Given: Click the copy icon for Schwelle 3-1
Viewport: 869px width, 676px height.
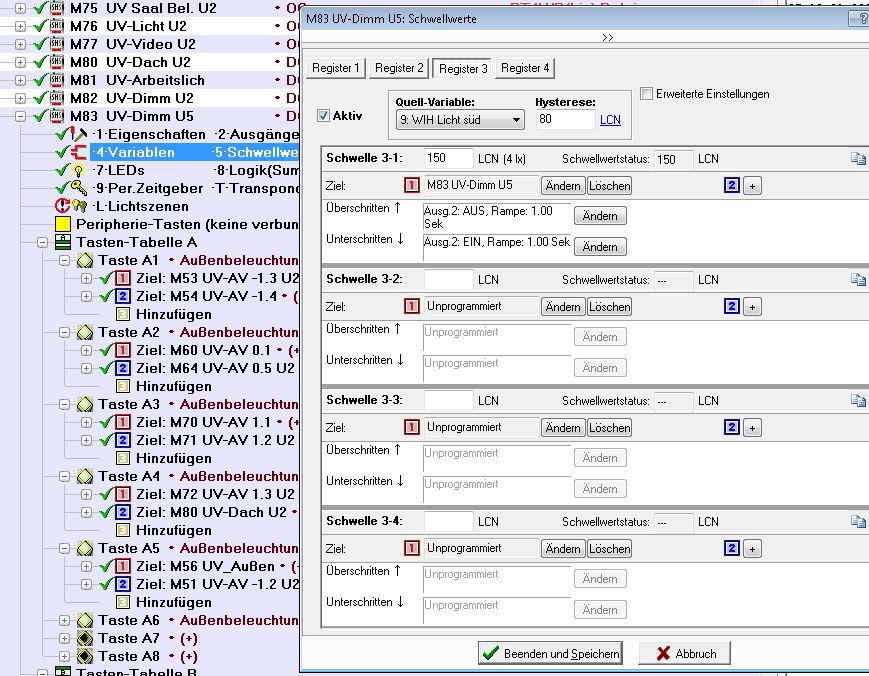Looking at the screenshot, I should [x=857, y=159].
